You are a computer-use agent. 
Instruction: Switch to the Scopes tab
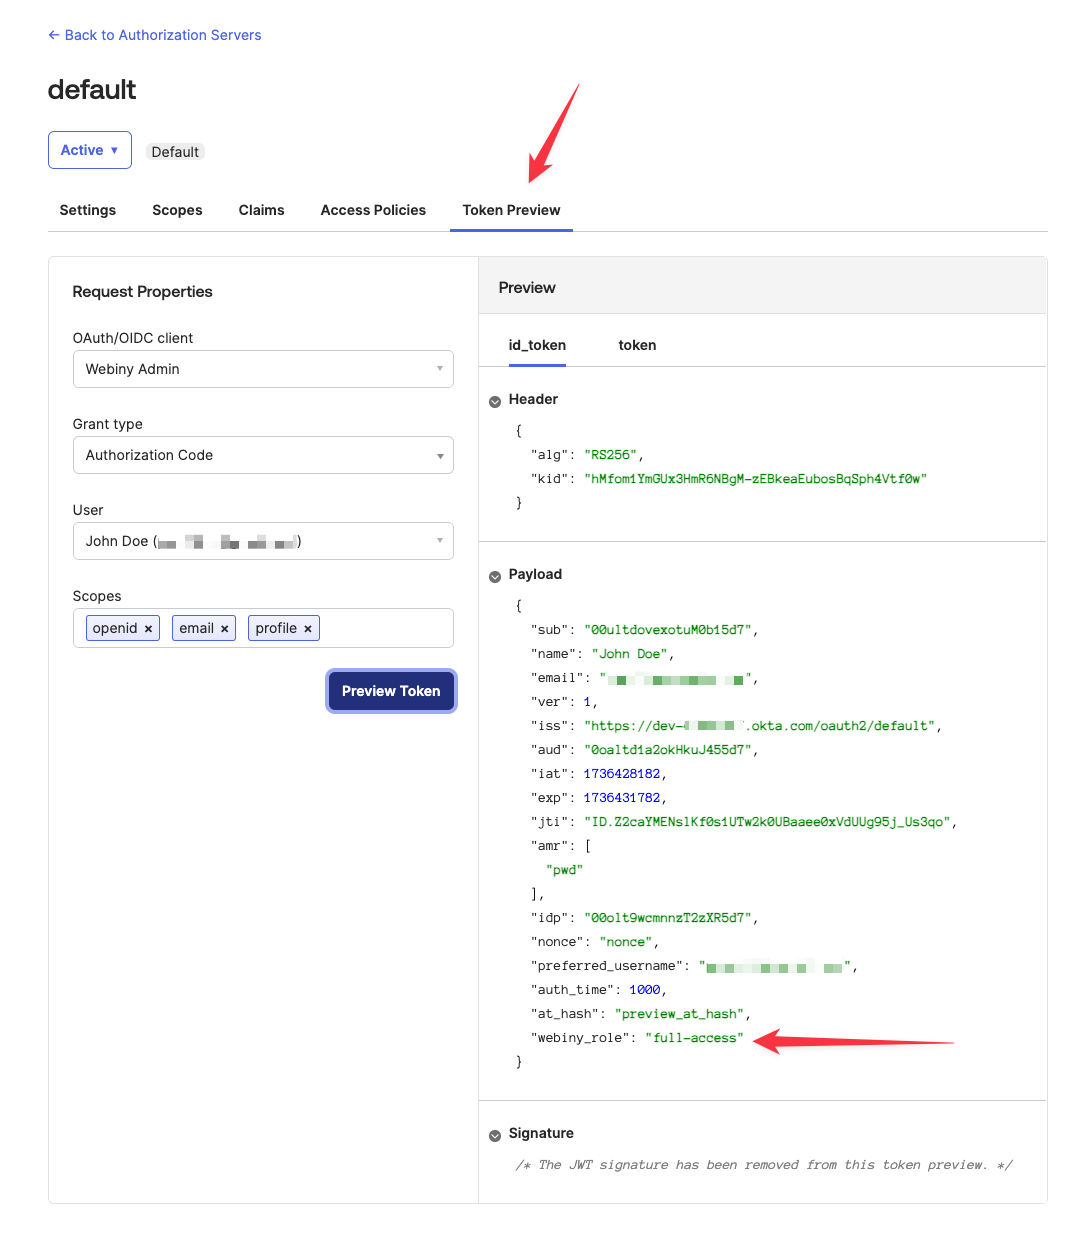(177, 210)
